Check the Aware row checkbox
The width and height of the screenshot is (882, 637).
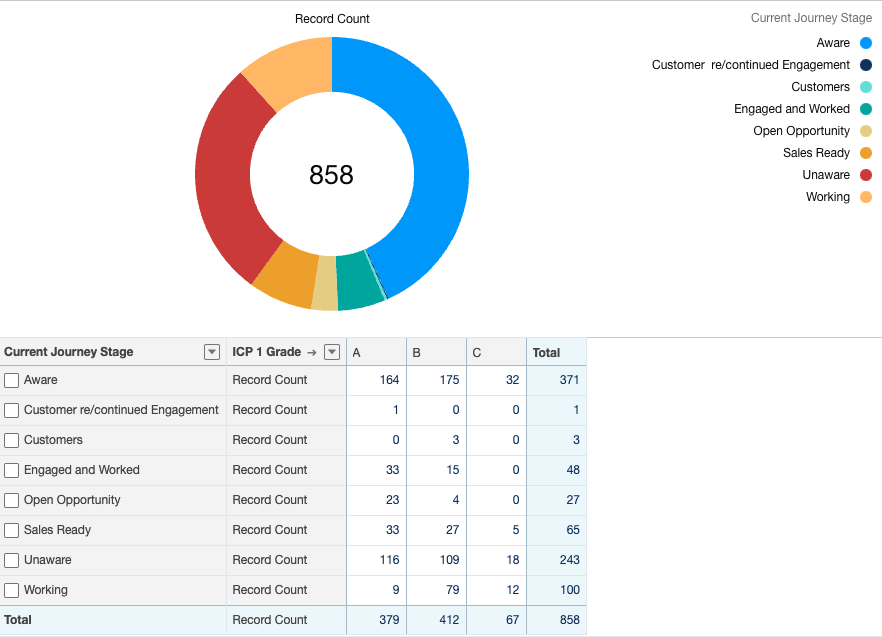click(12, 380)
